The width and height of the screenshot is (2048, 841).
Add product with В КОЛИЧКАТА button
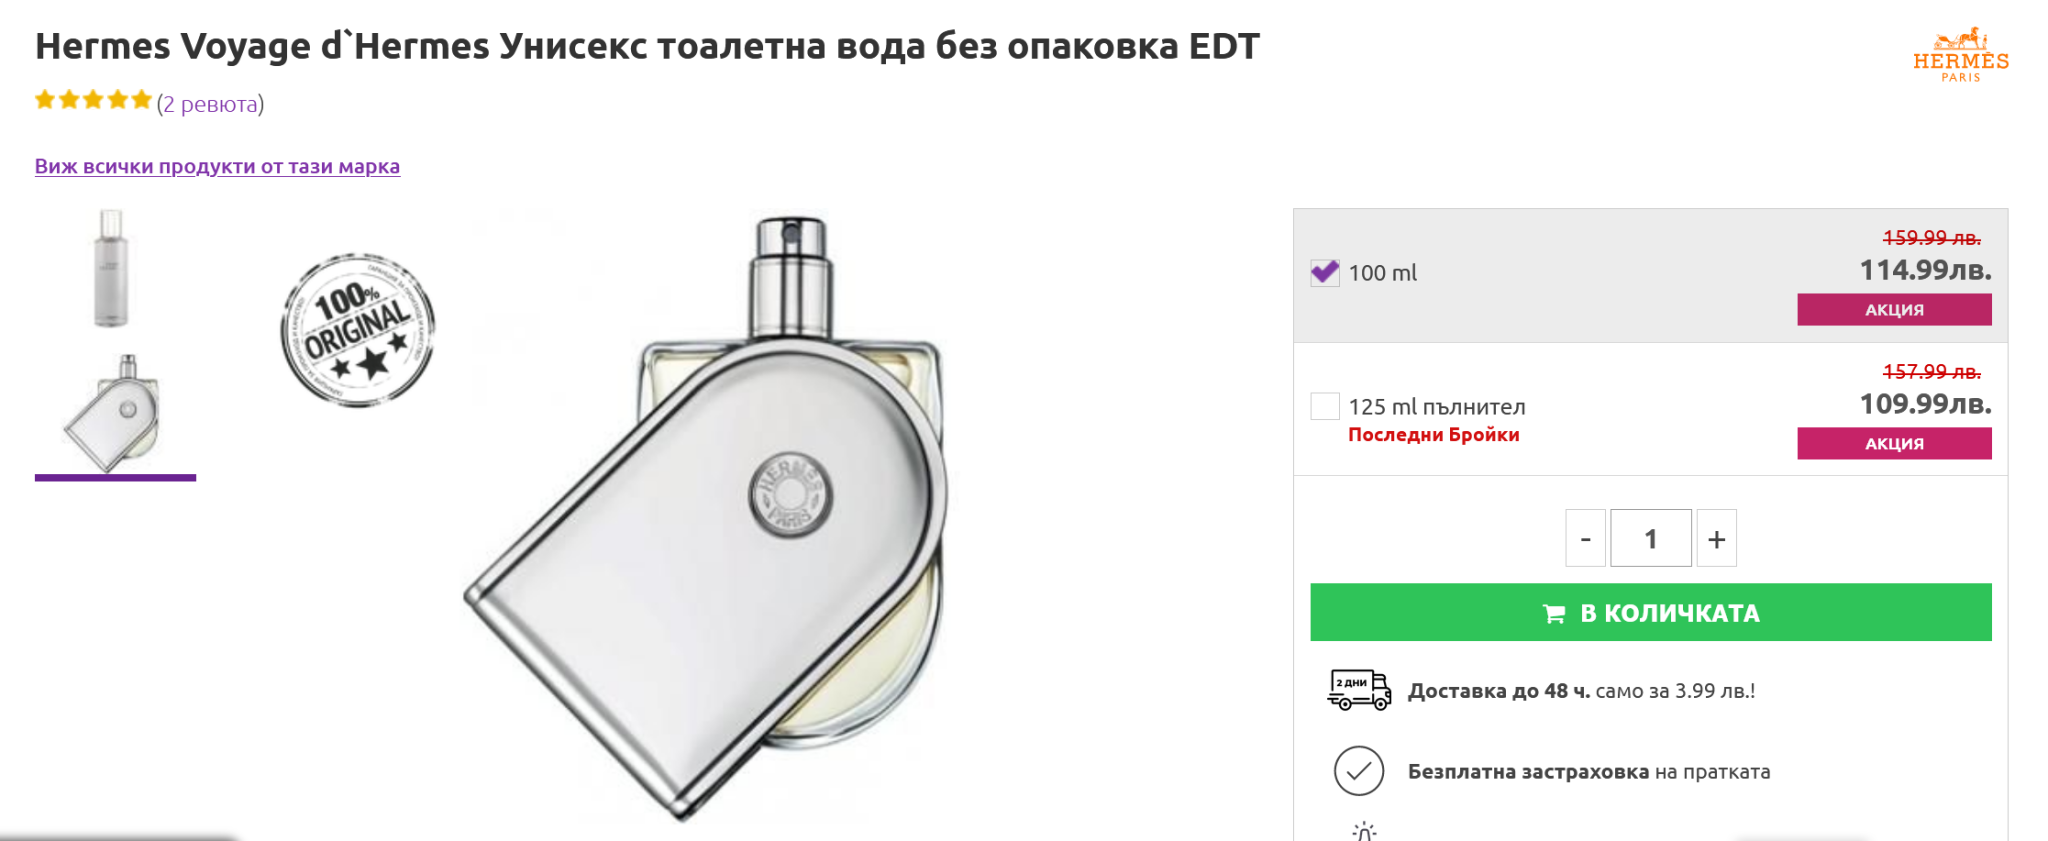point(1651,612)
